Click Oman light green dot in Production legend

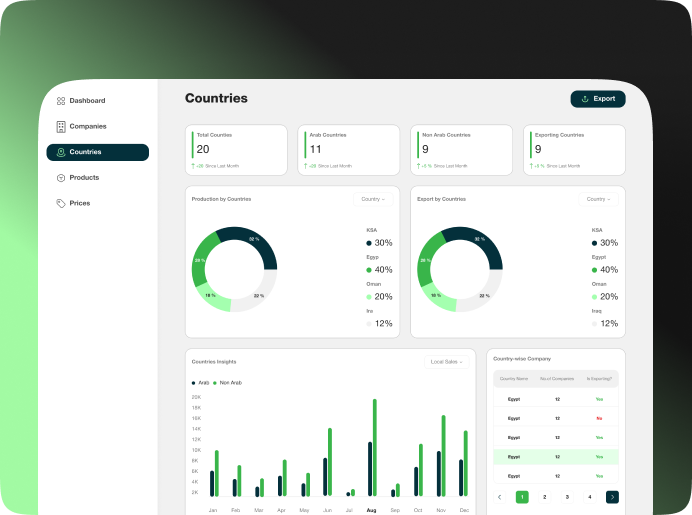click(x=369, y=297)
